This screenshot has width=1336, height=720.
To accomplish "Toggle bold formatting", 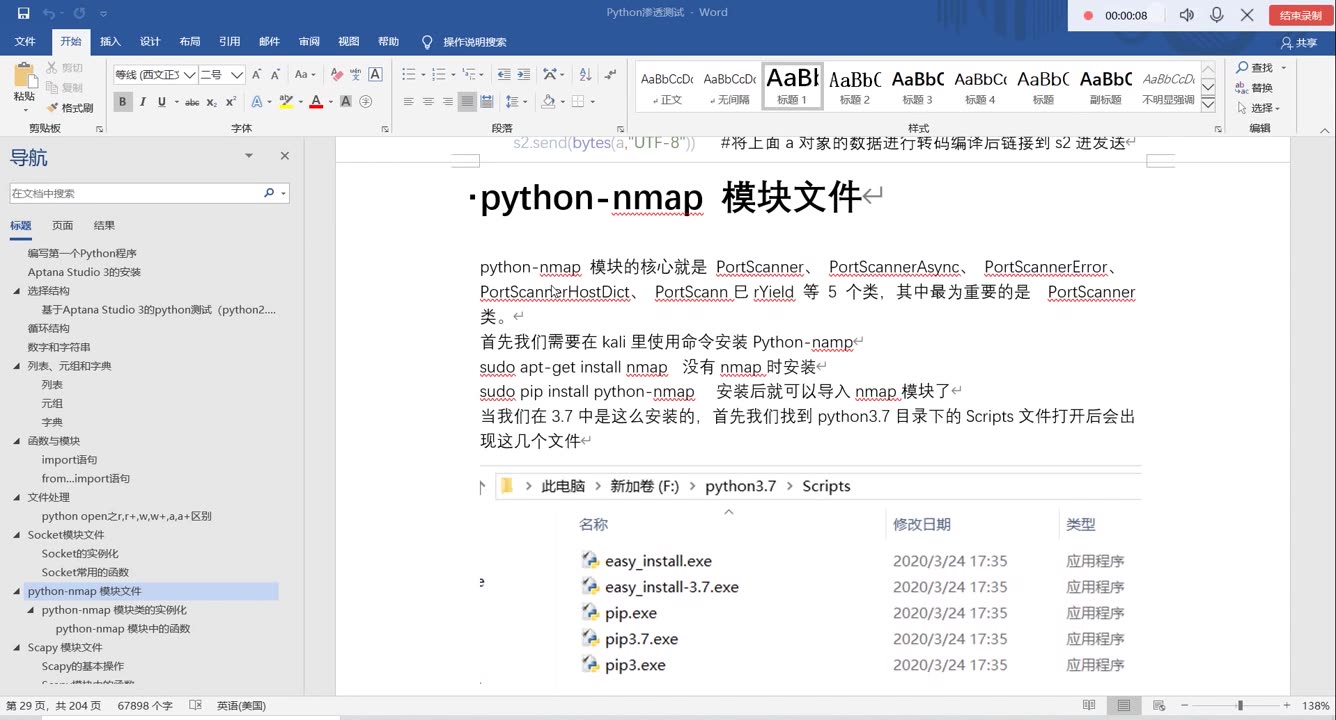I will click(x=123, y=101).
